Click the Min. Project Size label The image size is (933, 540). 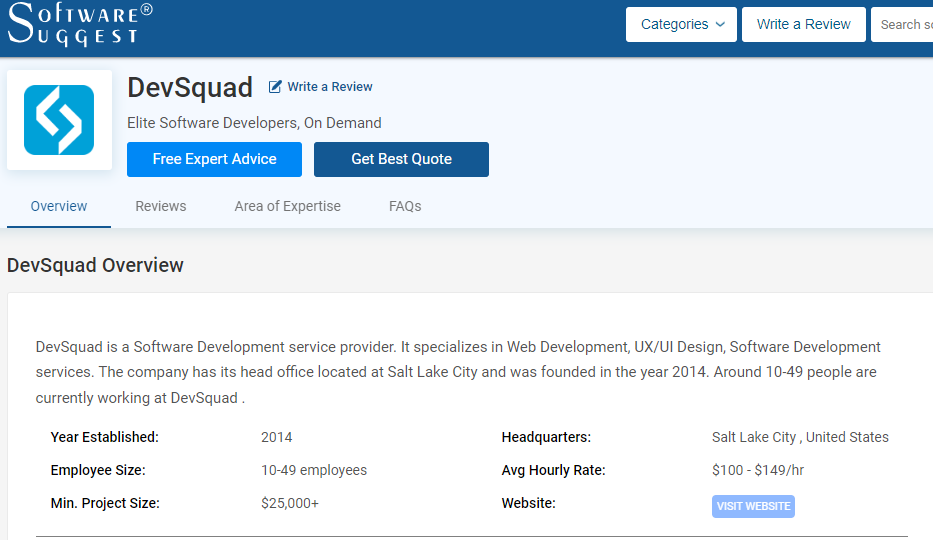(105, 504)
